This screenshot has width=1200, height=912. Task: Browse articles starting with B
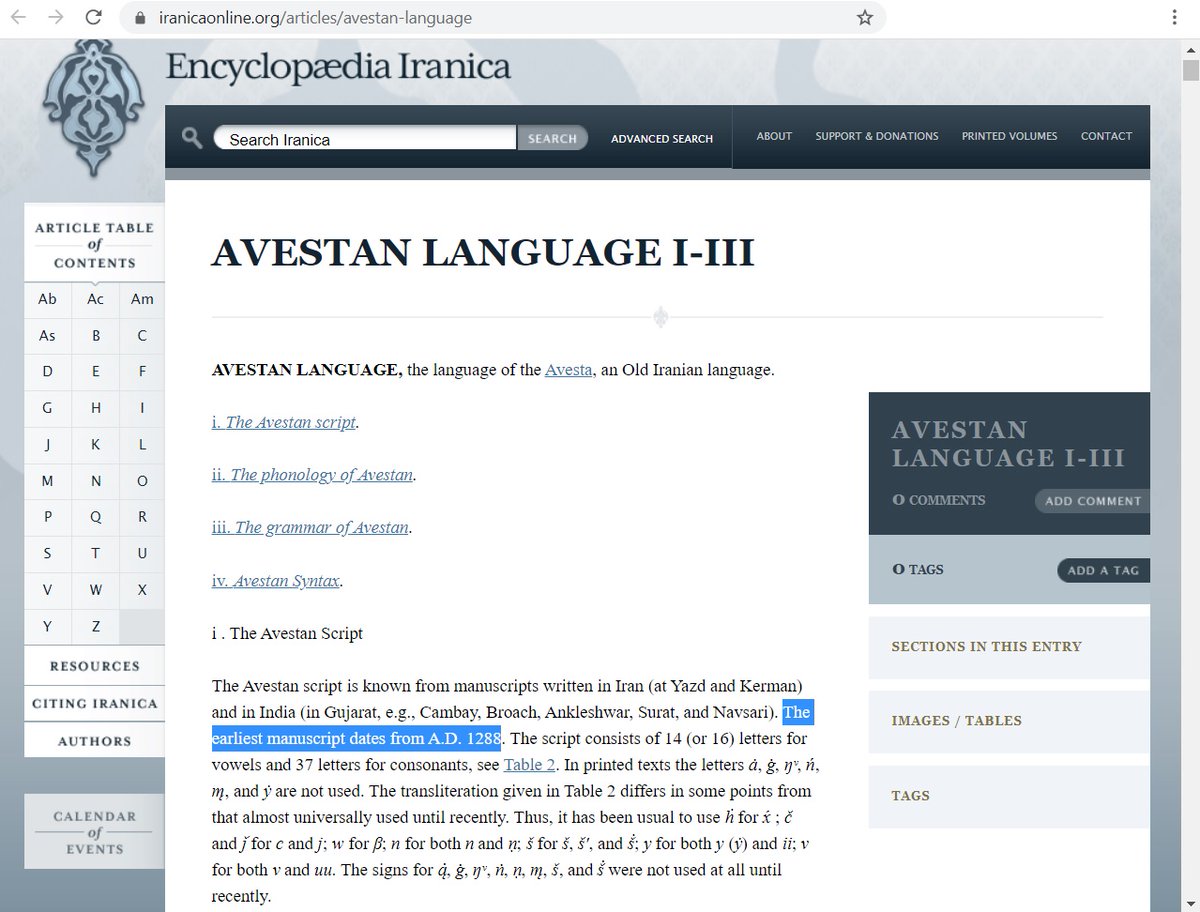pos(96,336)
